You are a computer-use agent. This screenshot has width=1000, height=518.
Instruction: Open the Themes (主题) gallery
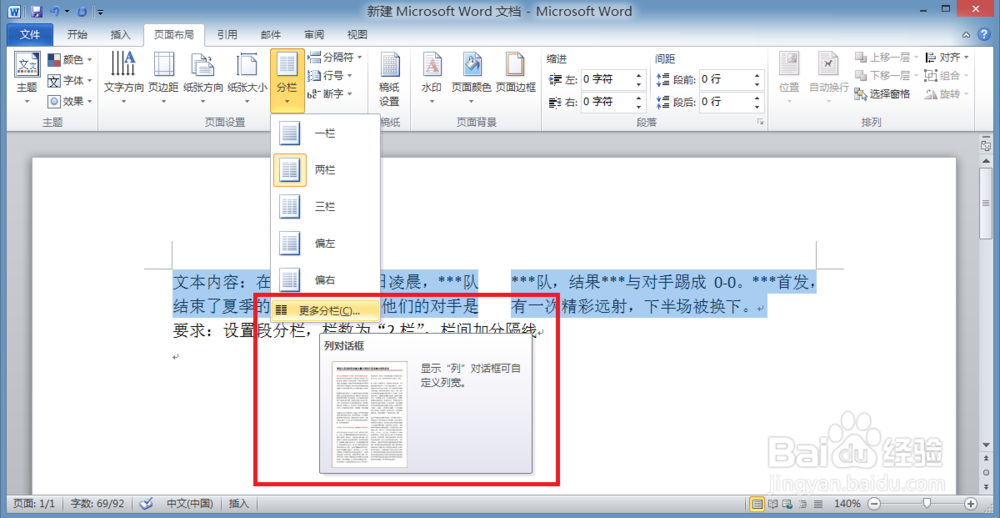pos(27,78)
